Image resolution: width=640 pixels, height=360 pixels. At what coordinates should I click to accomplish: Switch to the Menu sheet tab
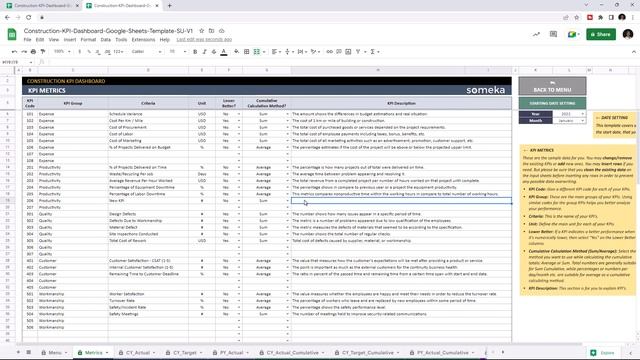pyautogui.click(x=54, y=353)
